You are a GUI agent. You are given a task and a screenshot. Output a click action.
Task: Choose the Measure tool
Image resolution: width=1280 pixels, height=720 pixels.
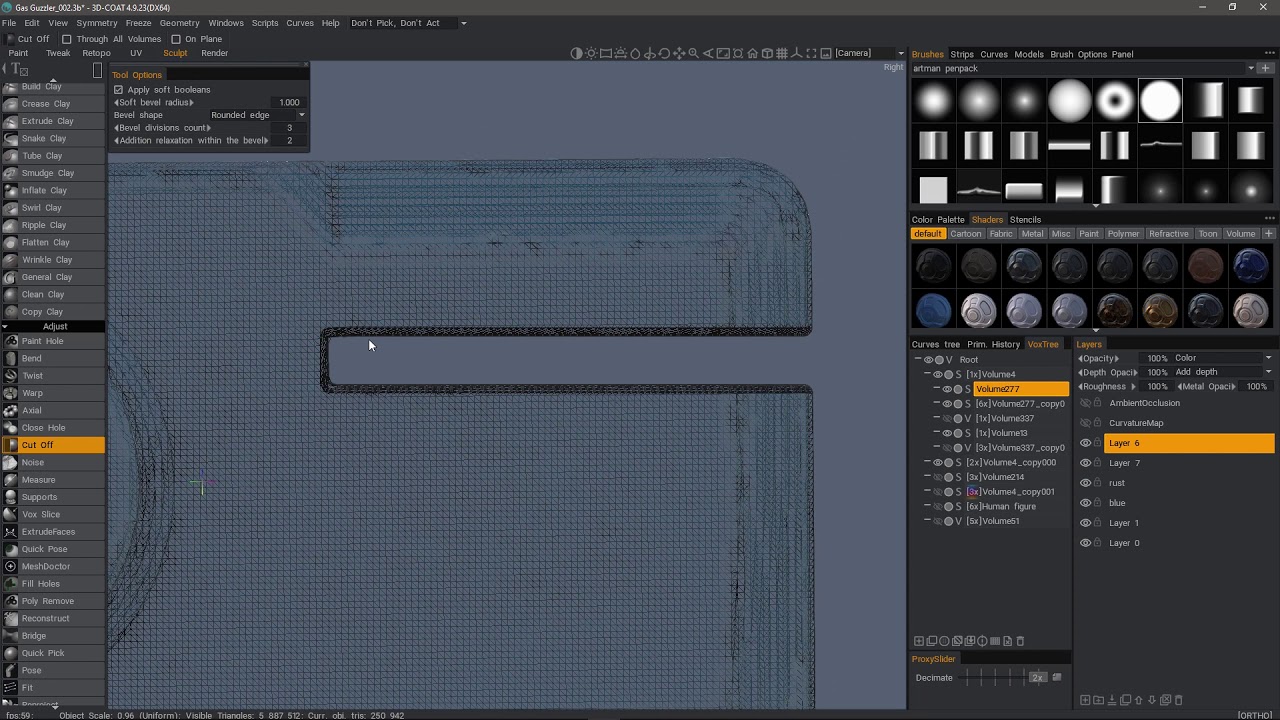tap(52, 480)
